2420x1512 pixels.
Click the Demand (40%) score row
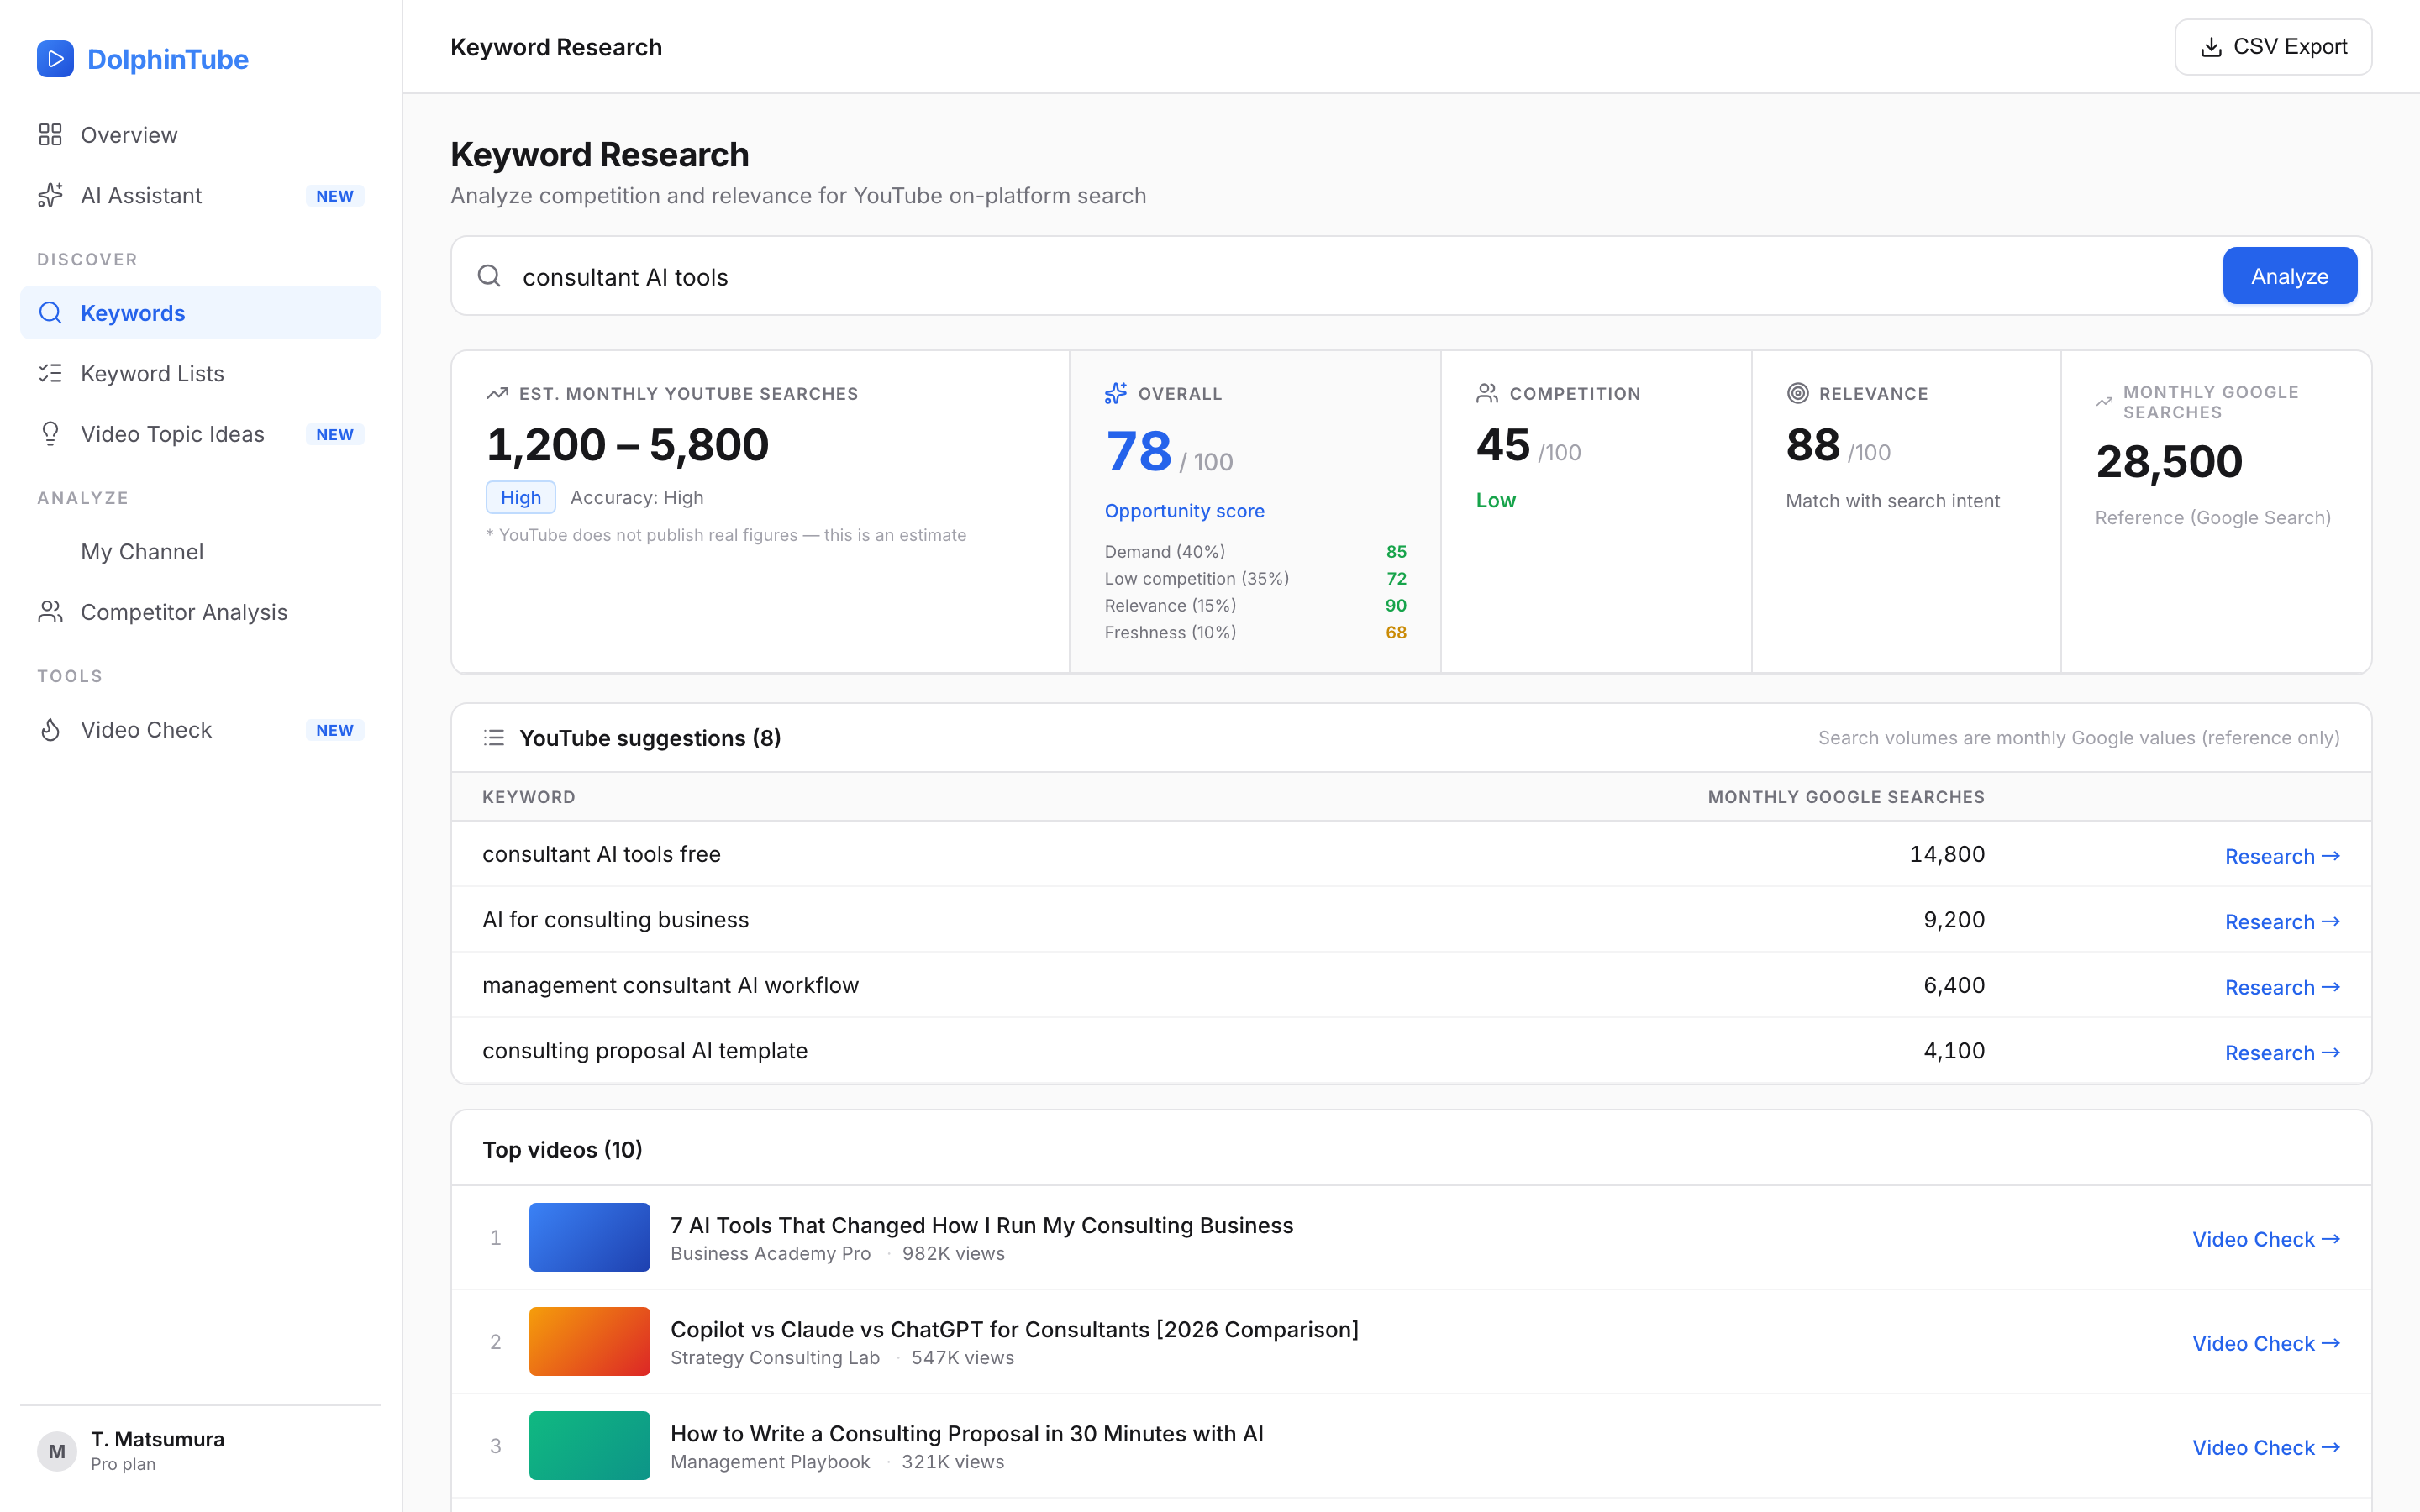point(1255,552)
